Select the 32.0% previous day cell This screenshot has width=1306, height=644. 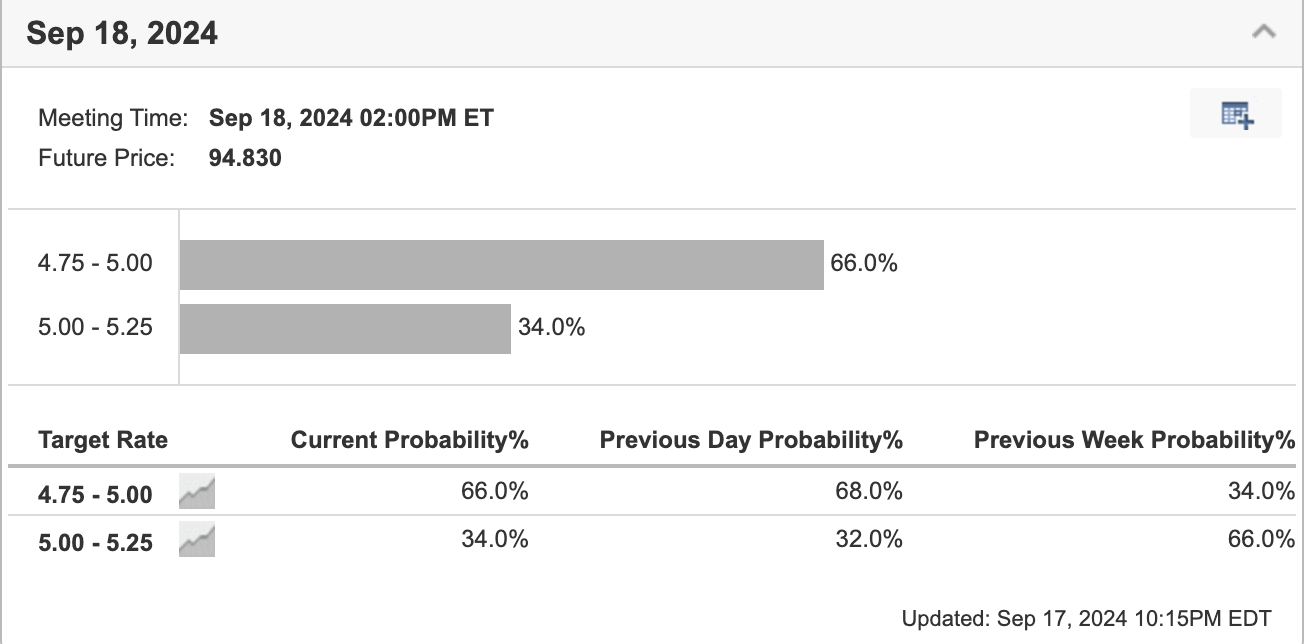click(x=871, y=540)
